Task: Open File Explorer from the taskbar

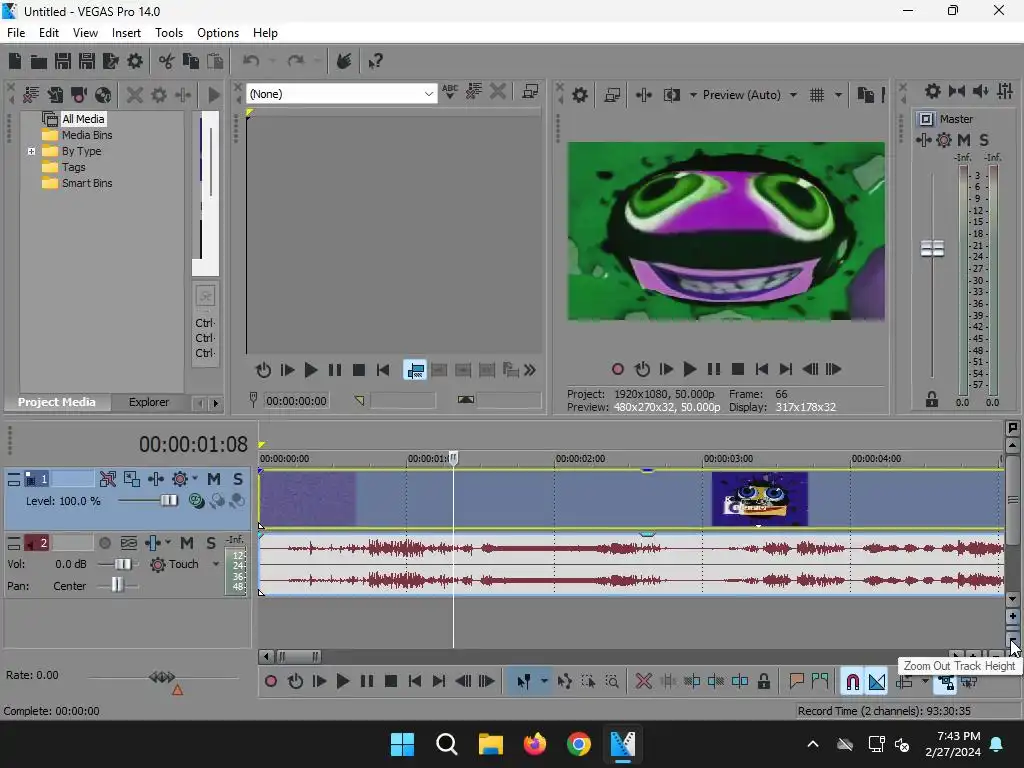Action: click(490, 744)
